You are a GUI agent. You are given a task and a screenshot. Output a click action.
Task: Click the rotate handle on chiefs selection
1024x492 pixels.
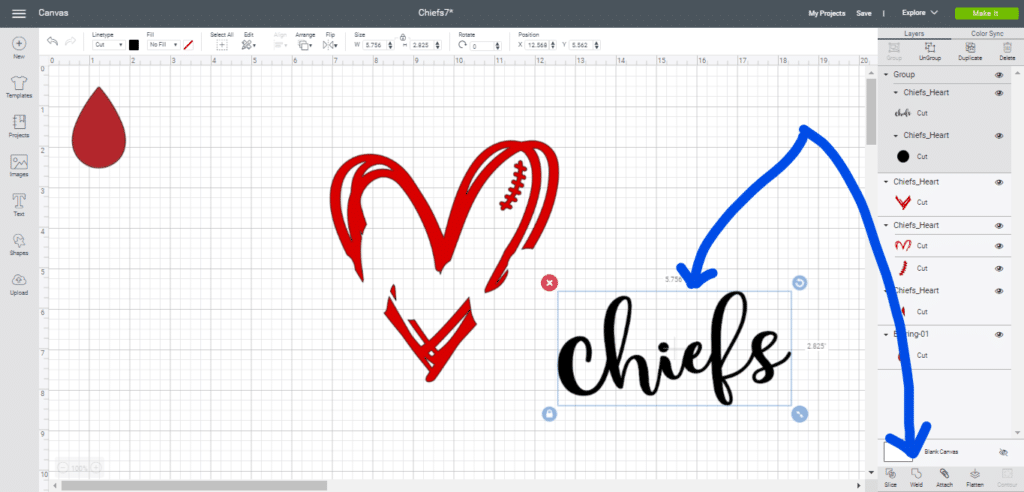click(x=799, y=282)
